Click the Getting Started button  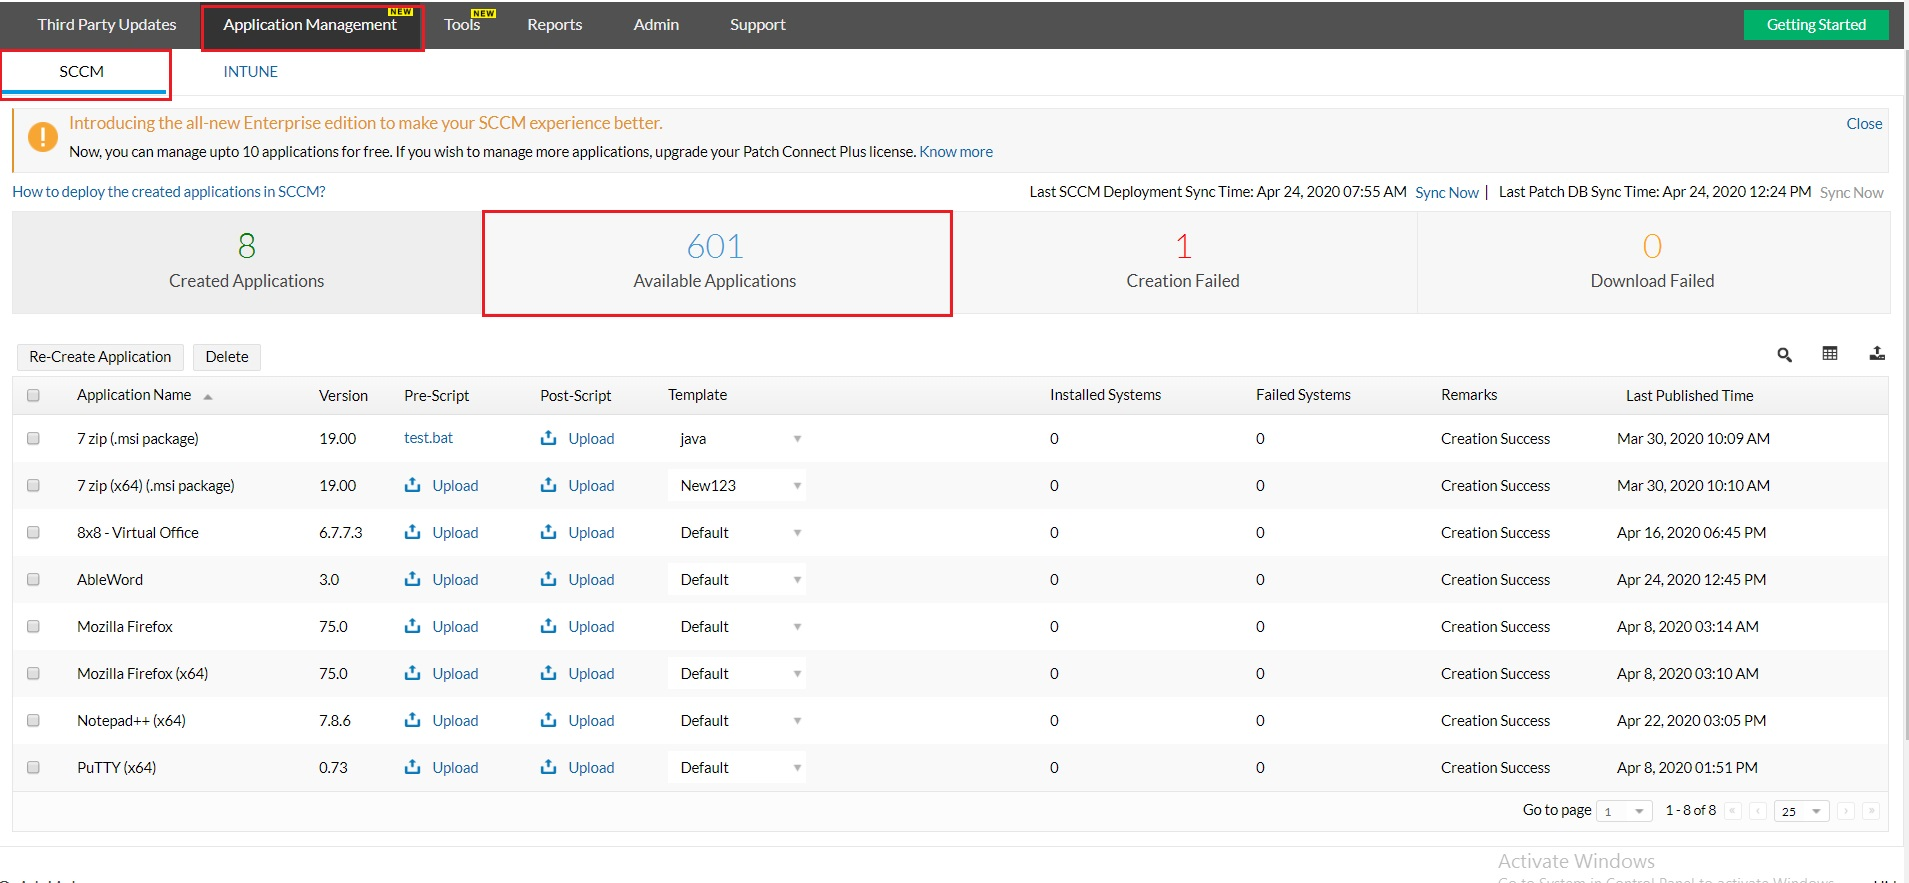1816,25
